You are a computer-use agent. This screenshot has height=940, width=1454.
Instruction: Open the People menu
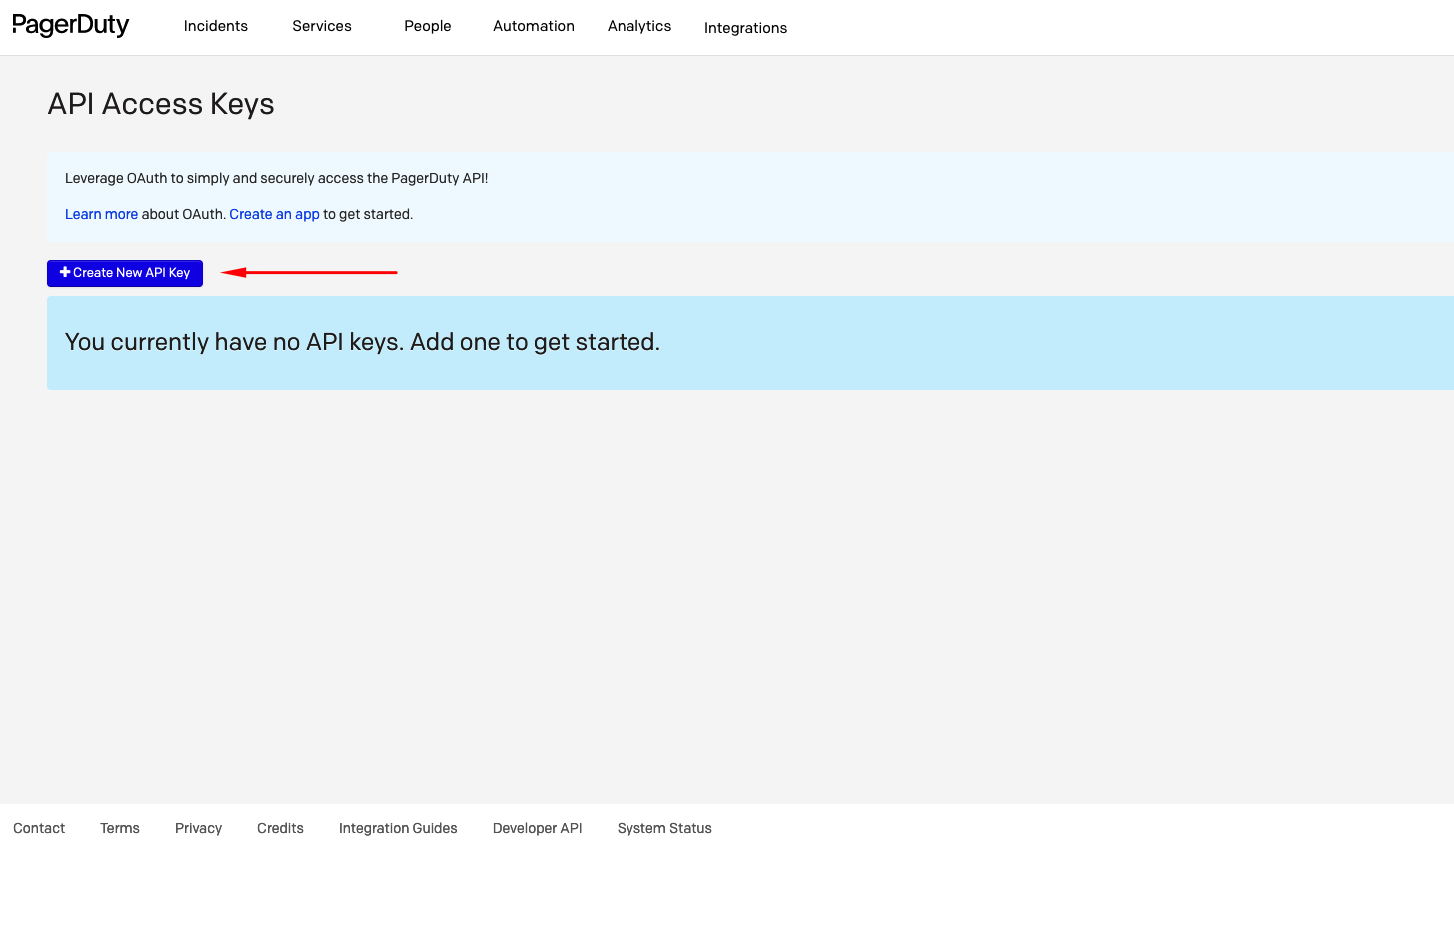click(428, 26)
